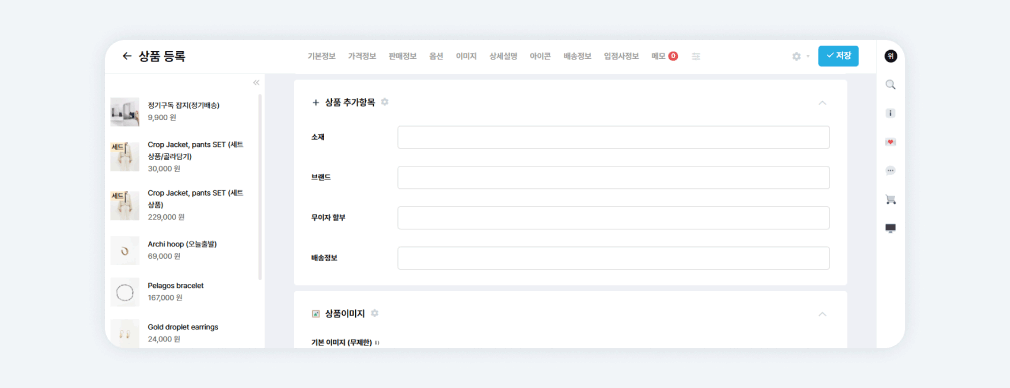Open settings gear next to 상품이미지
The height and width of the screenshot is (388, 1010).
coord(374,313)
